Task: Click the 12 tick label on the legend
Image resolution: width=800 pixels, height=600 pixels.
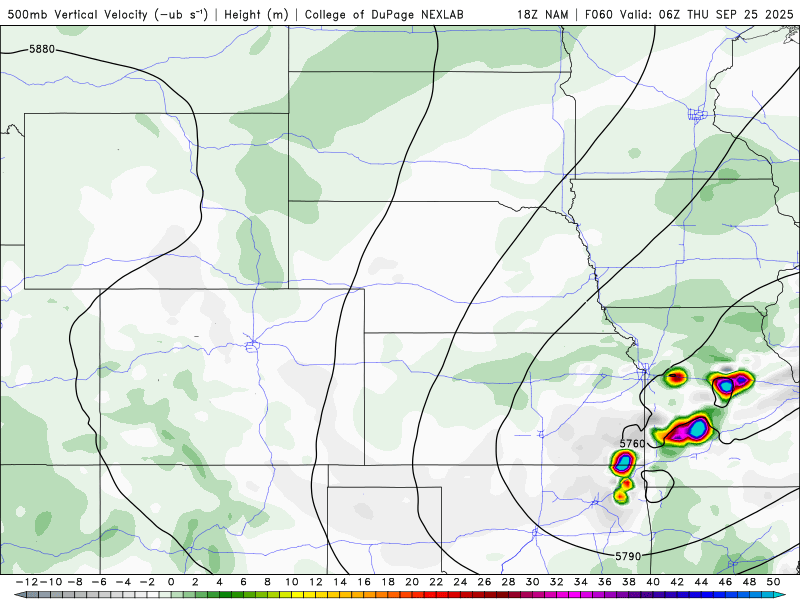Action: (x=316, y=582)
